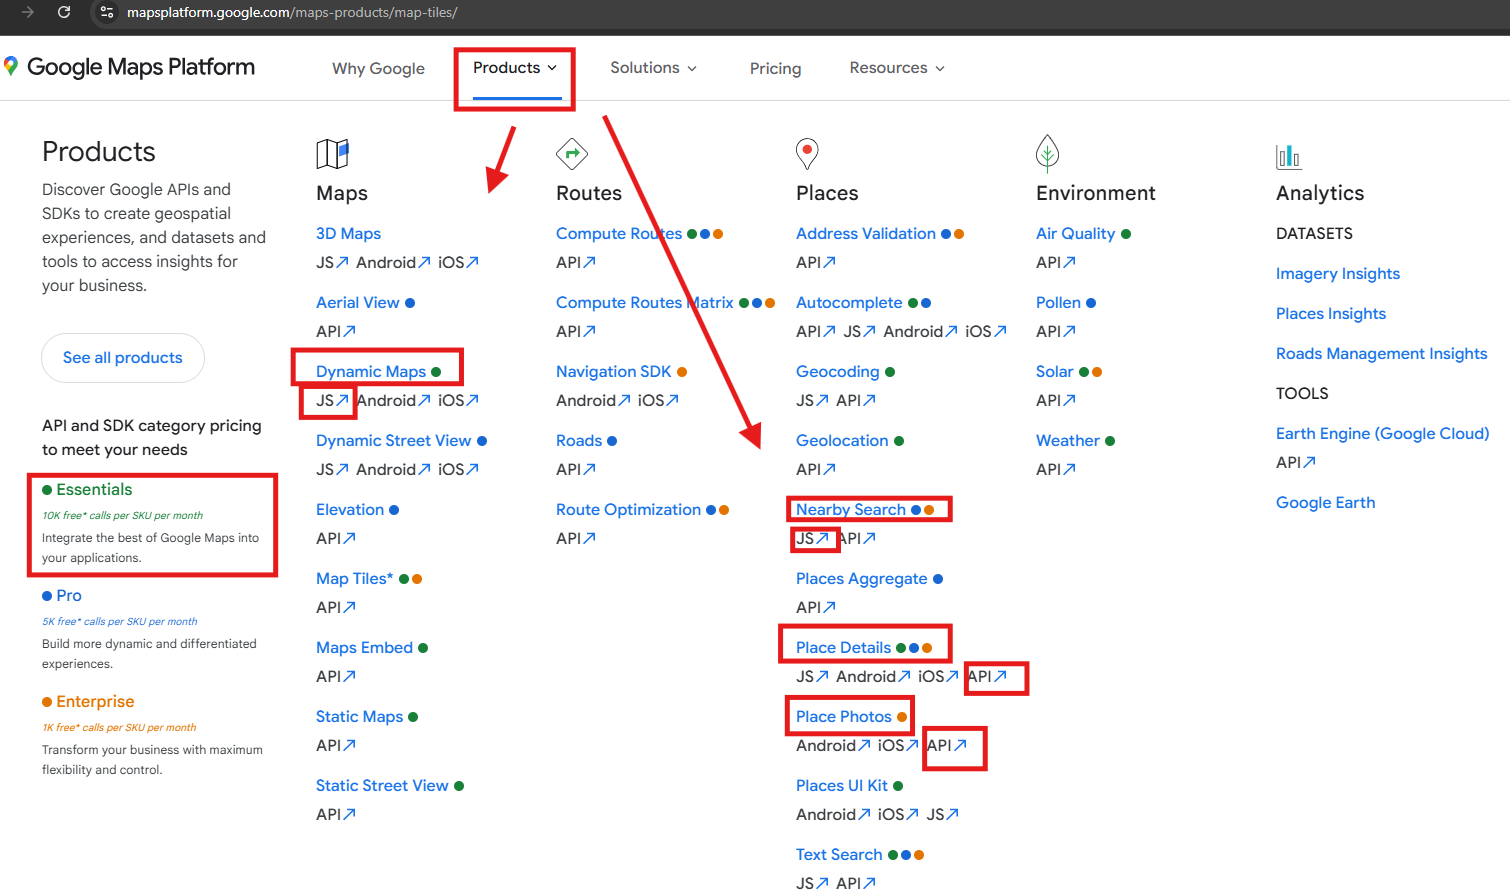Open the Android link under 3D Maps
This screenshot has height=894, width=1510.
(393, 262)
